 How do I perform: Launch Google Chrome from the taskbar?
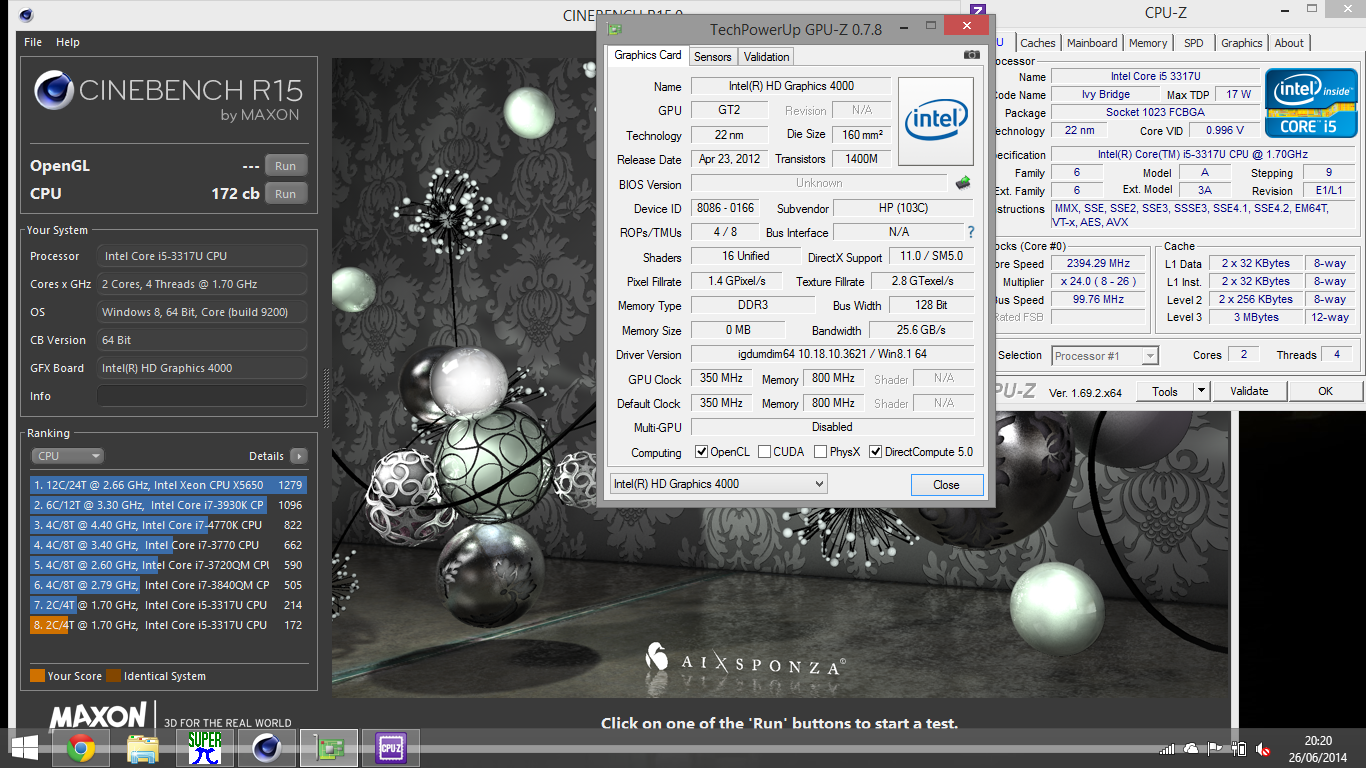point(81,748)
